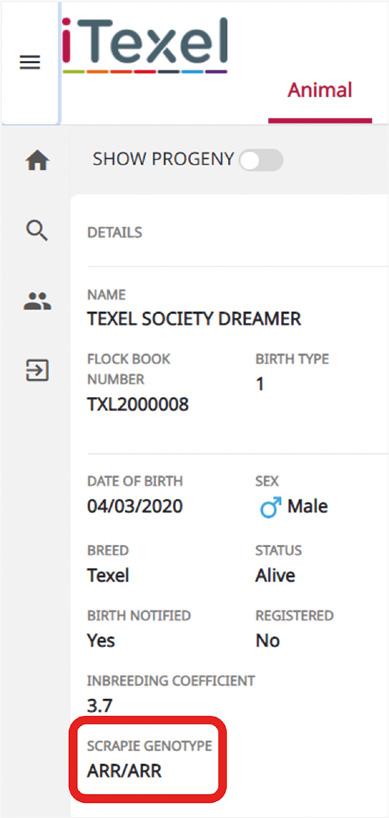Click the iTexel logo

144,44
